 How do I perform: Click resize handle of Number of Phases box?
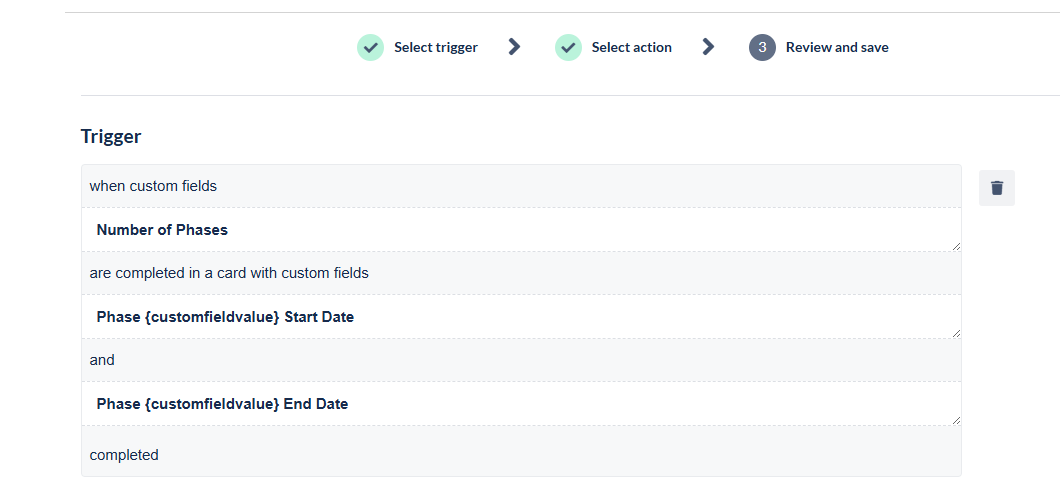tap(956, 247)
